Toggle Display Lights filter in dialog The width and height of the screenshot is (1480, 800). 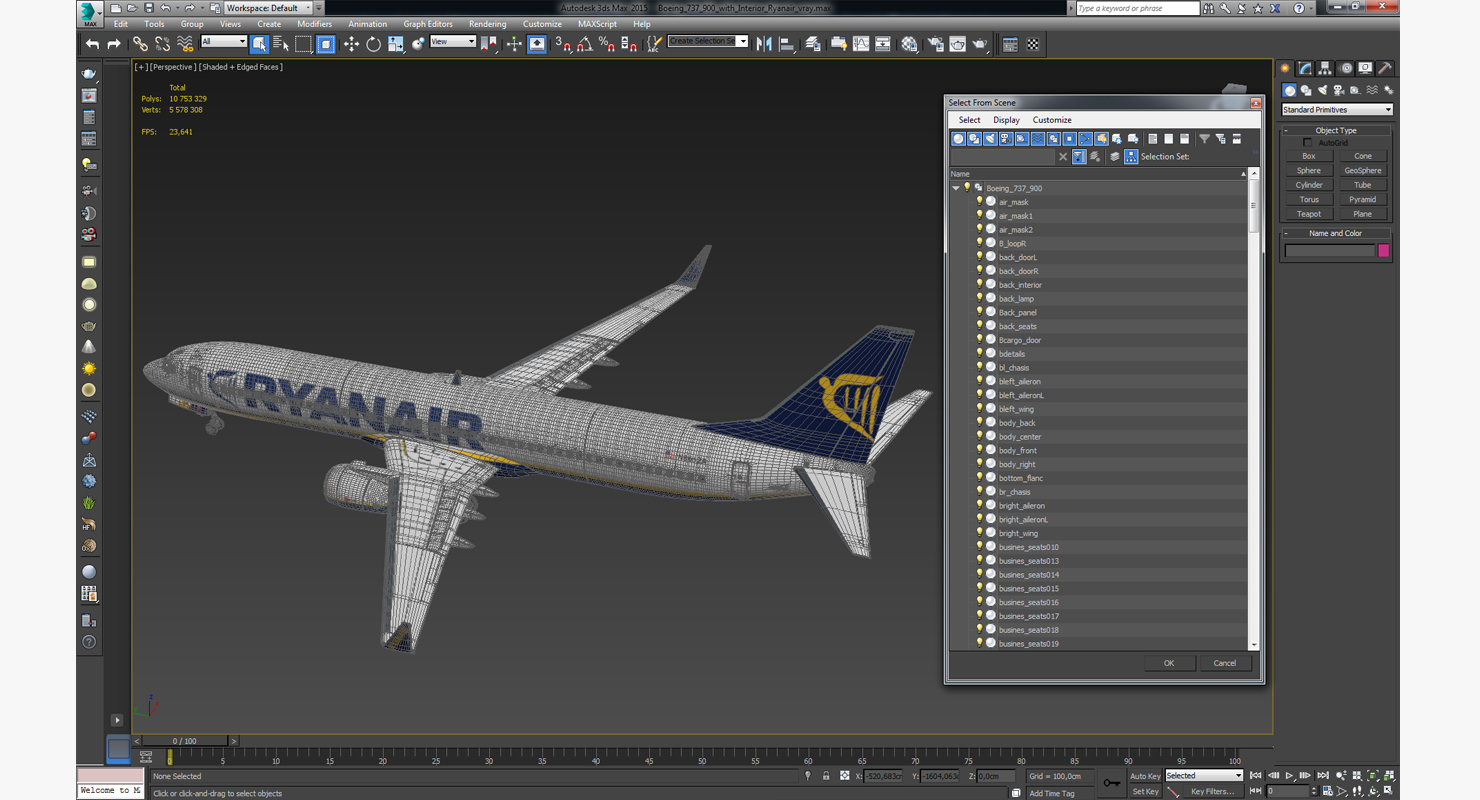tap(990, 139)
